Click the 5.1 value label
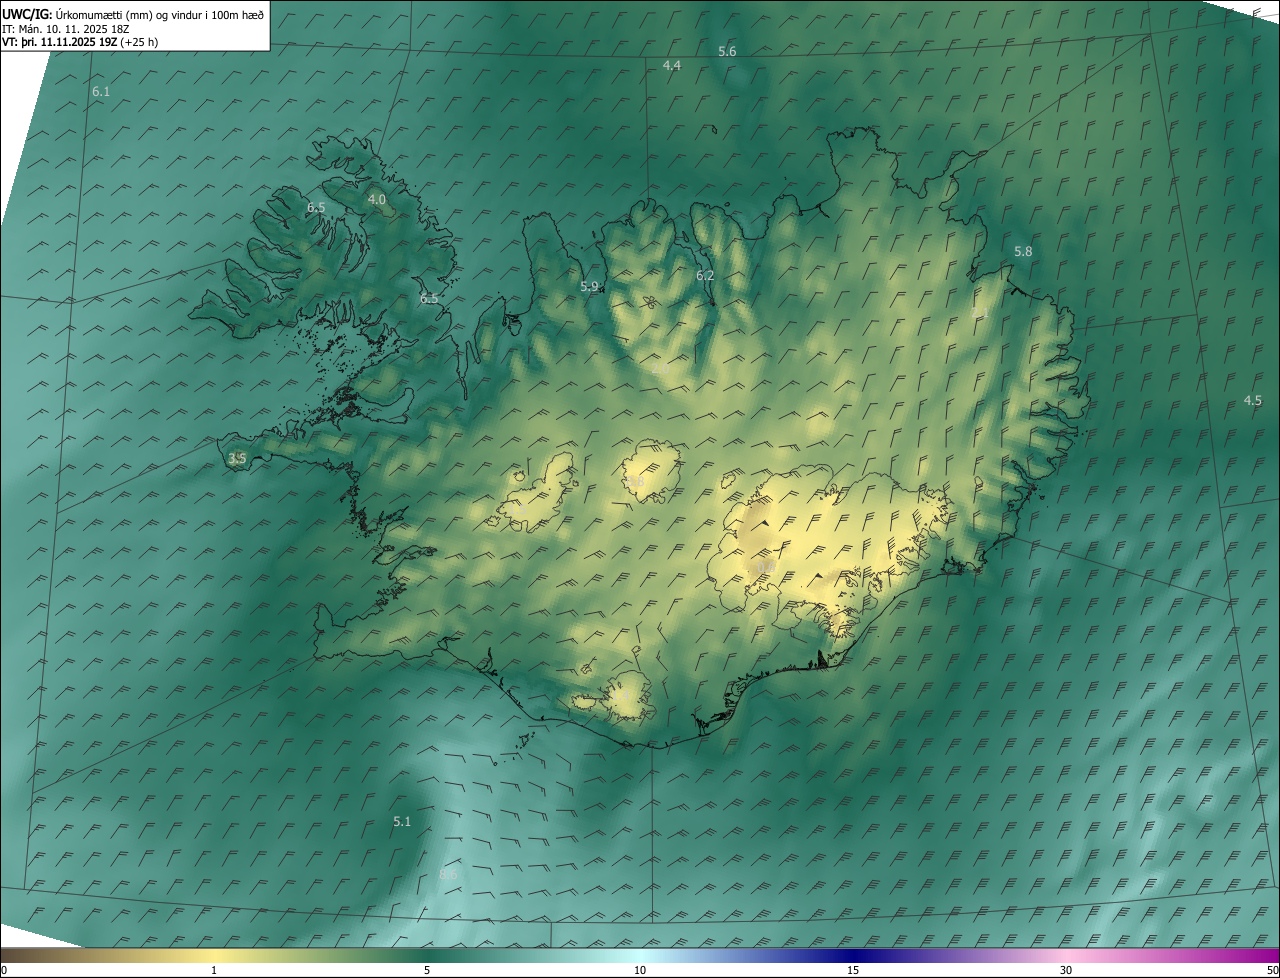Screen dimensions: 1280x978 [x=402, y=821]
